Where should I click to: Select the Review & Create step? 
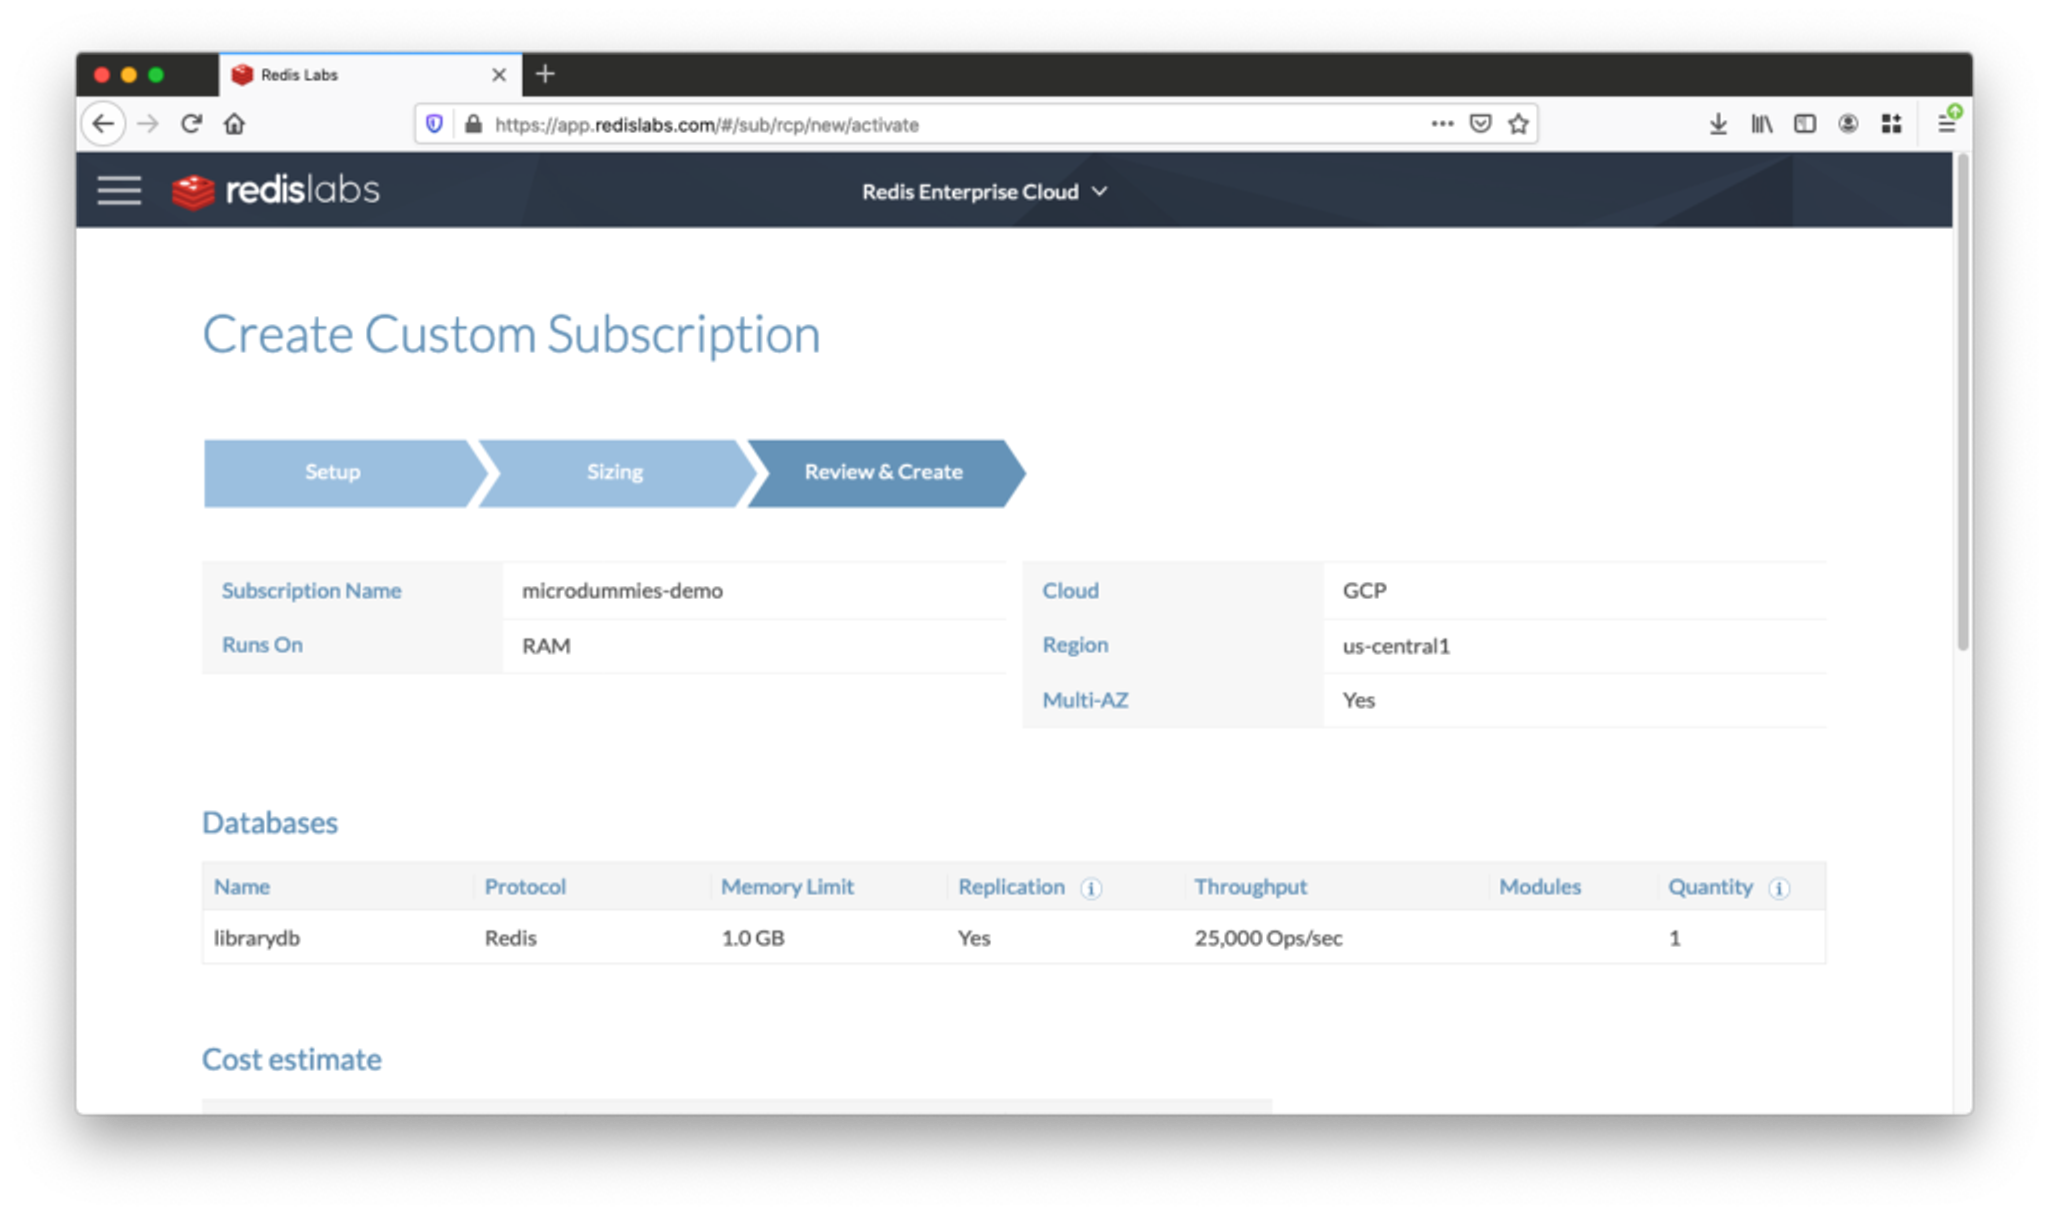click(883, 472)
